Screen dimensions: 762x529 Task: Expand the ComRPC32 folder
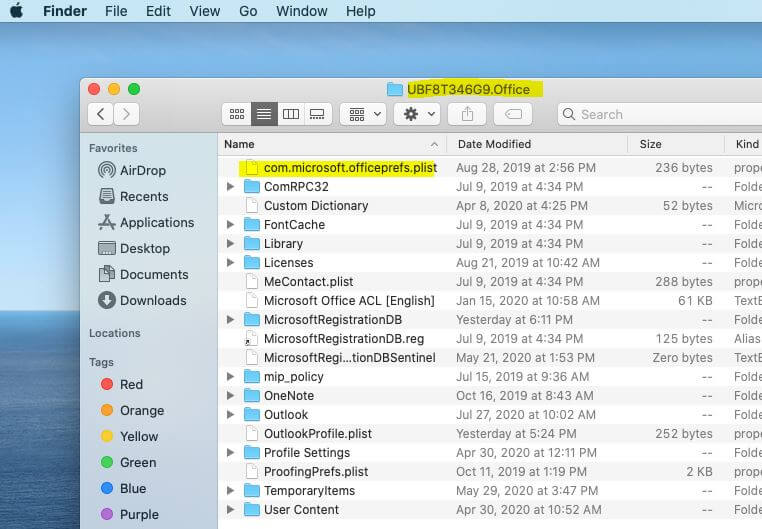point(231,187)
